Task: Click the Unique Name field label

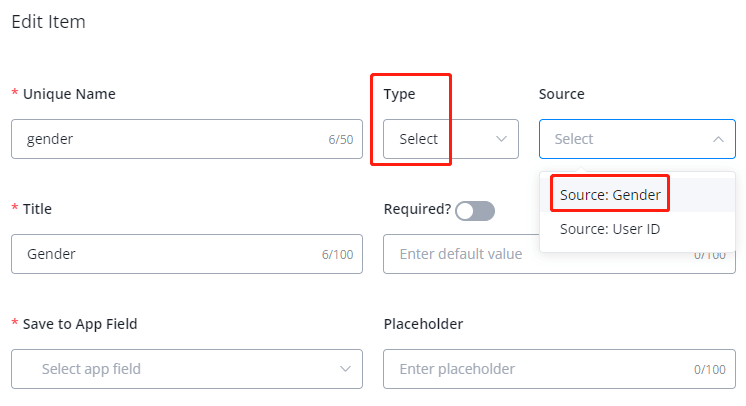Action: click(69, 94)
